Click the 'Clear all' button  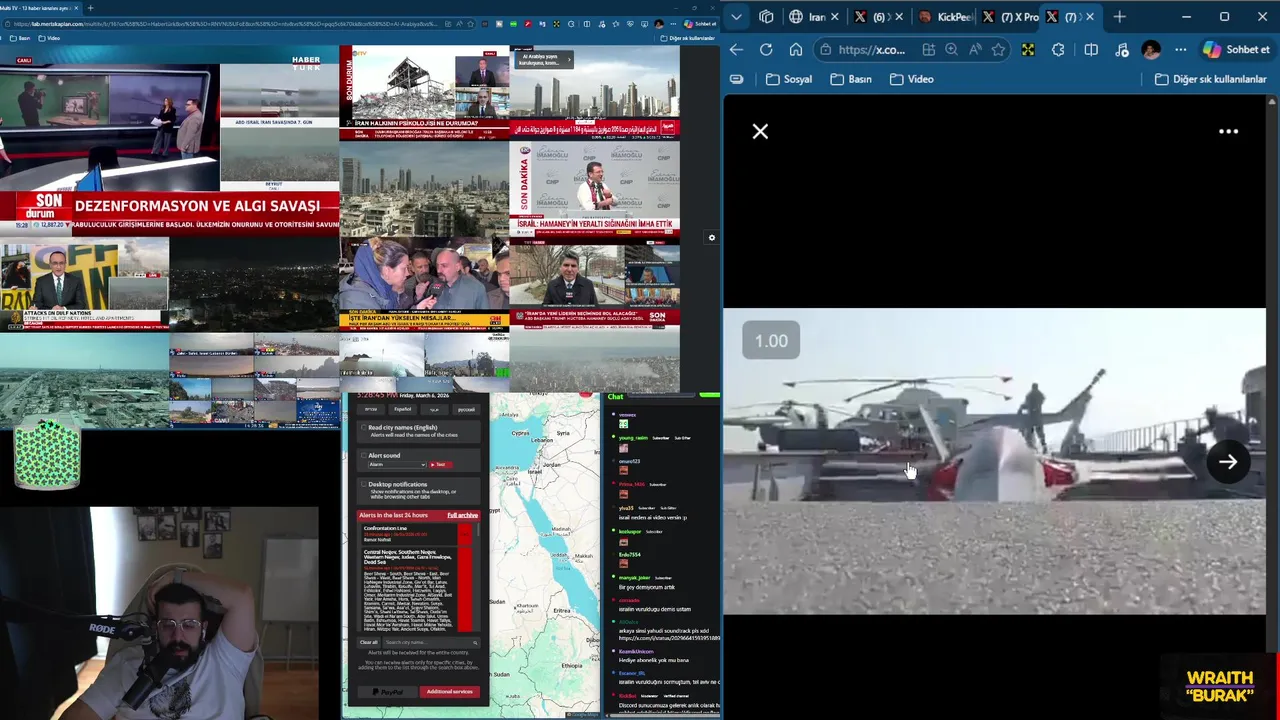(x=369, y=642)
